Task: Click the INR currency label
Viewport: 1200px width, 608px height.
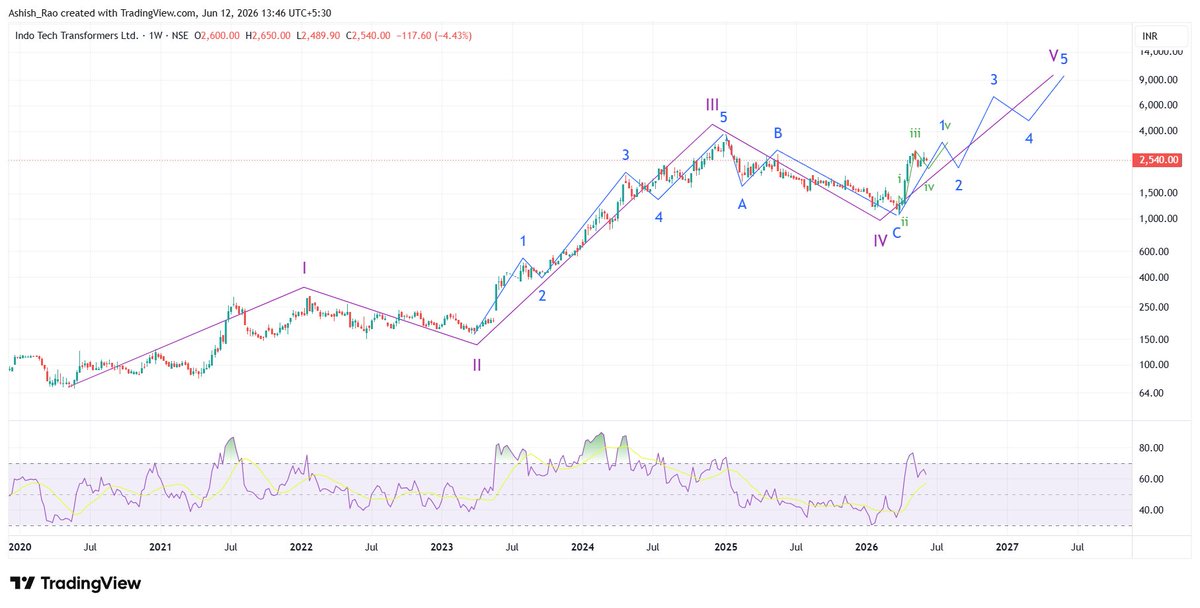Action: pyautogui.click(x=1150, y=36)
